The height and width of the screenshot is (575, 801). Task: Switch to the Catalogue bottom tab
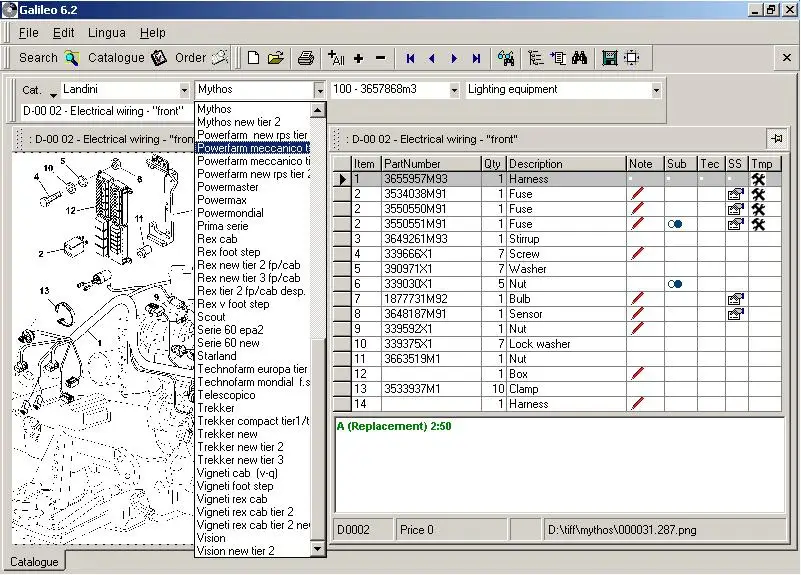[x=34, y=562]
